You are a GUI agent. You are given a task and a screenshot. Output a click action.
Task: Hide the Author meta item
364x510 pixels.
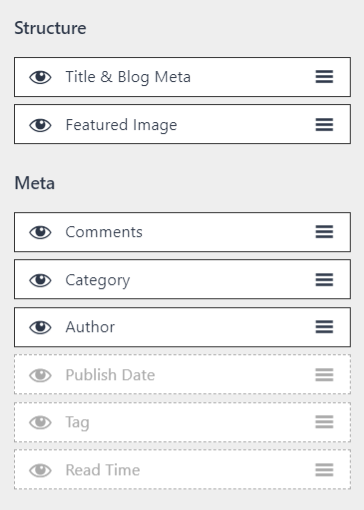pyautogui.click(x=40, y=327)
